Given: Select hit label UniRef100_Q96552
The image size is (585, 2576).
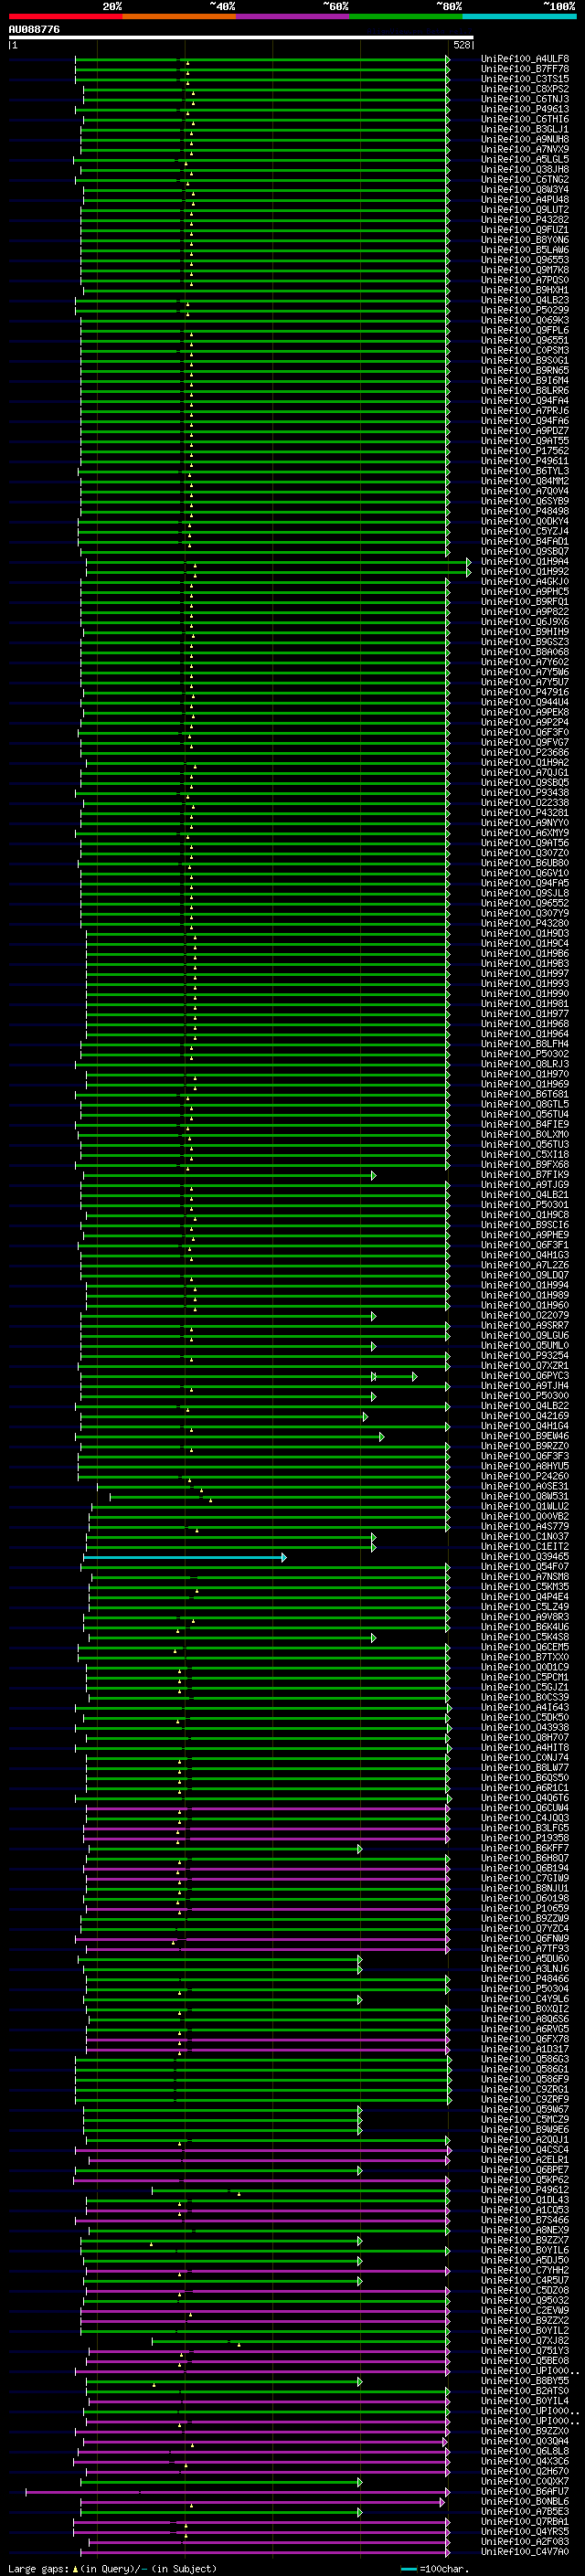Looking at the screenshot, I should (524, 903).
